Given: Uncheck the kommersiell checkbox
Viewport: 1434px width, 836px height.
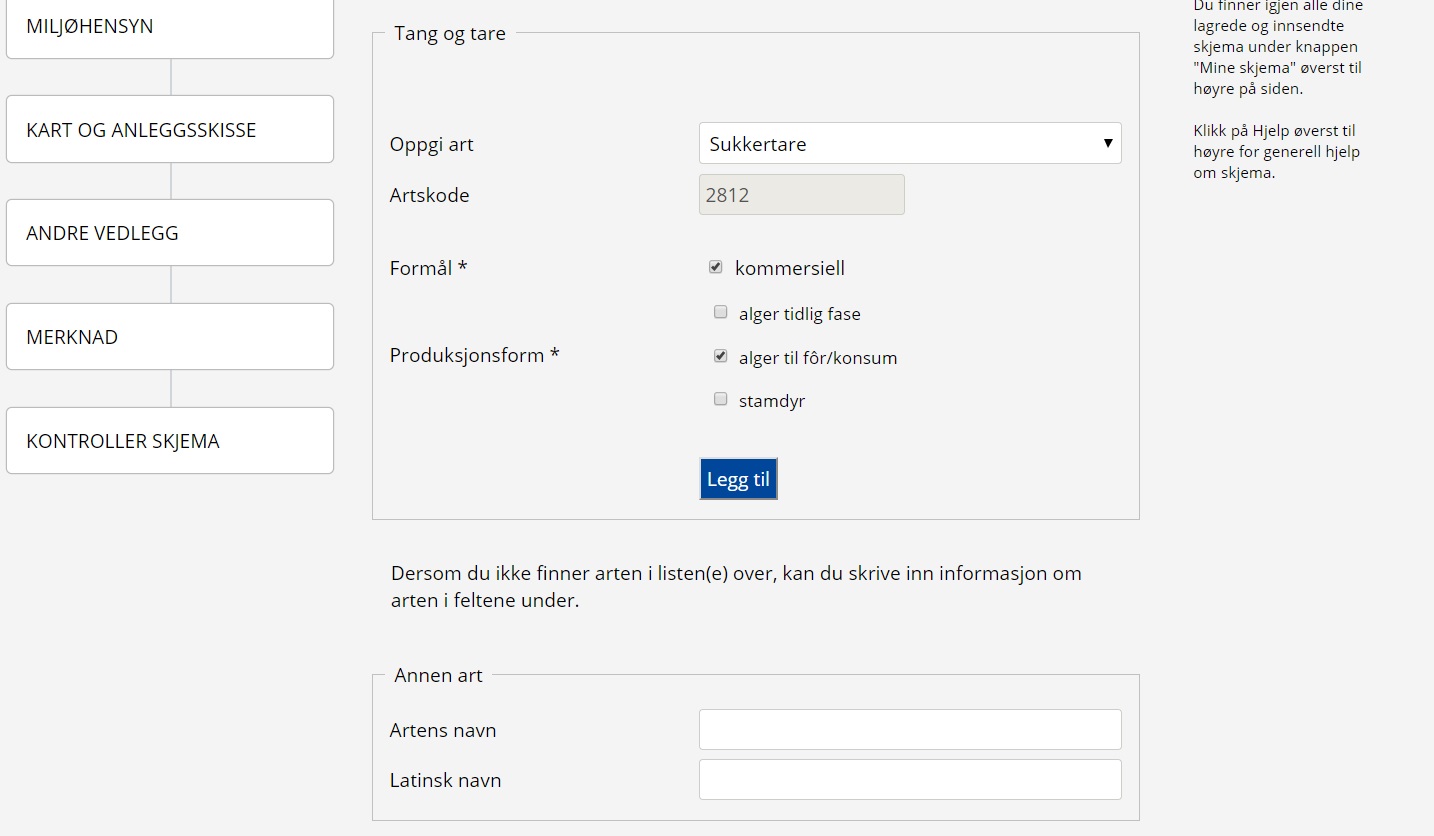Looking at the screenshot, I should 716,268.
